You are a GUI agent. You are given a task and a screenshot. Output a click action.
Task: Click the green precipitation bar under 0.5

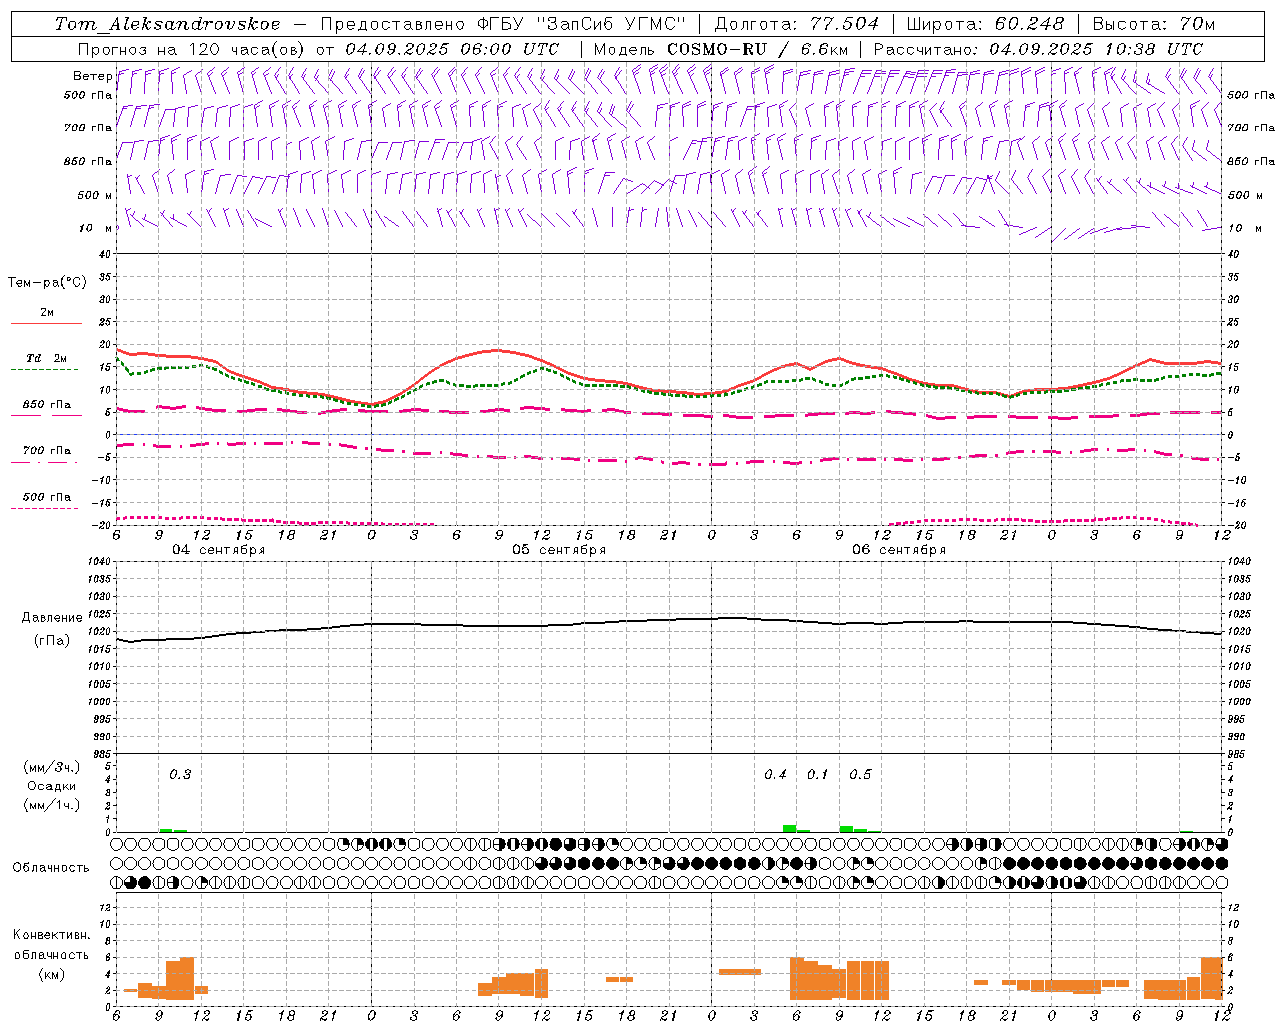coord(847,829)
